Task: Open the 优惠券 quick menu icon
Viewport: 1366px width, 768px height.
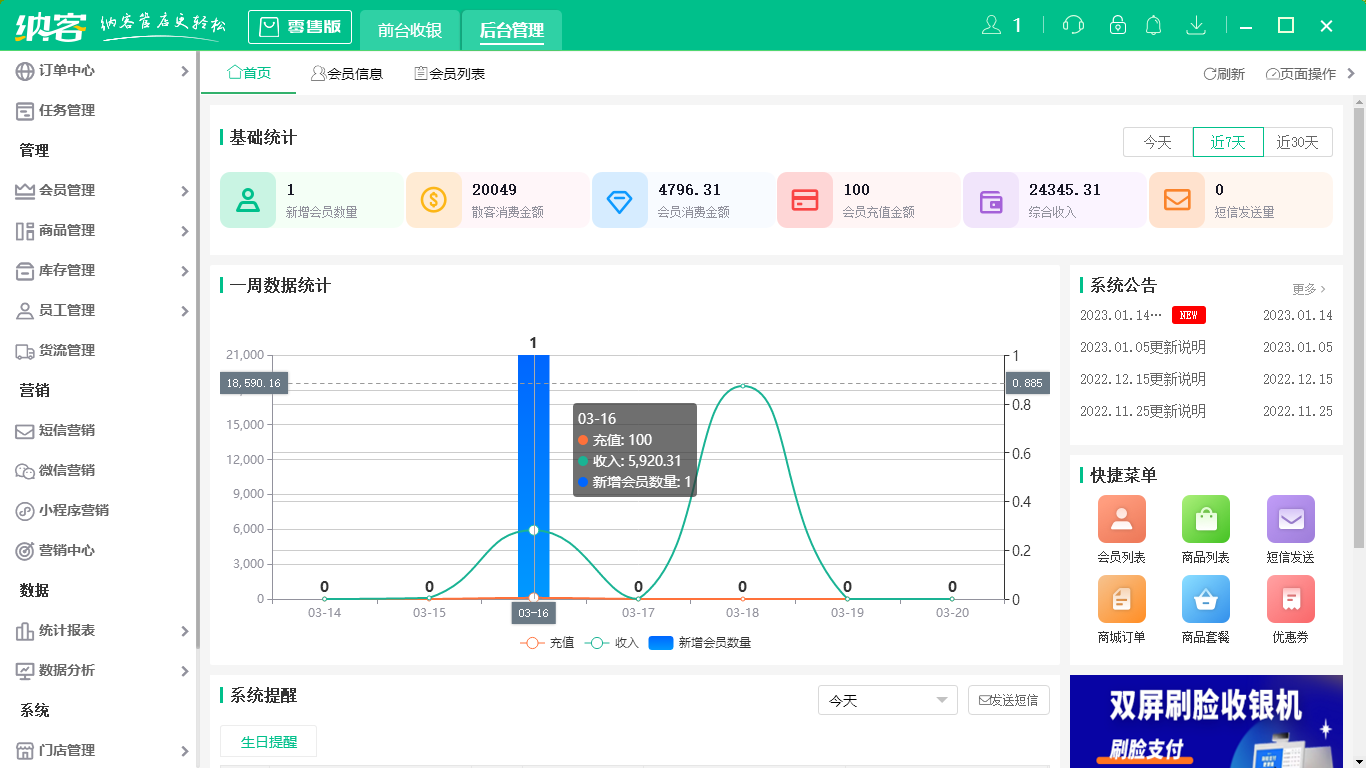Action: coord(1290,600)
